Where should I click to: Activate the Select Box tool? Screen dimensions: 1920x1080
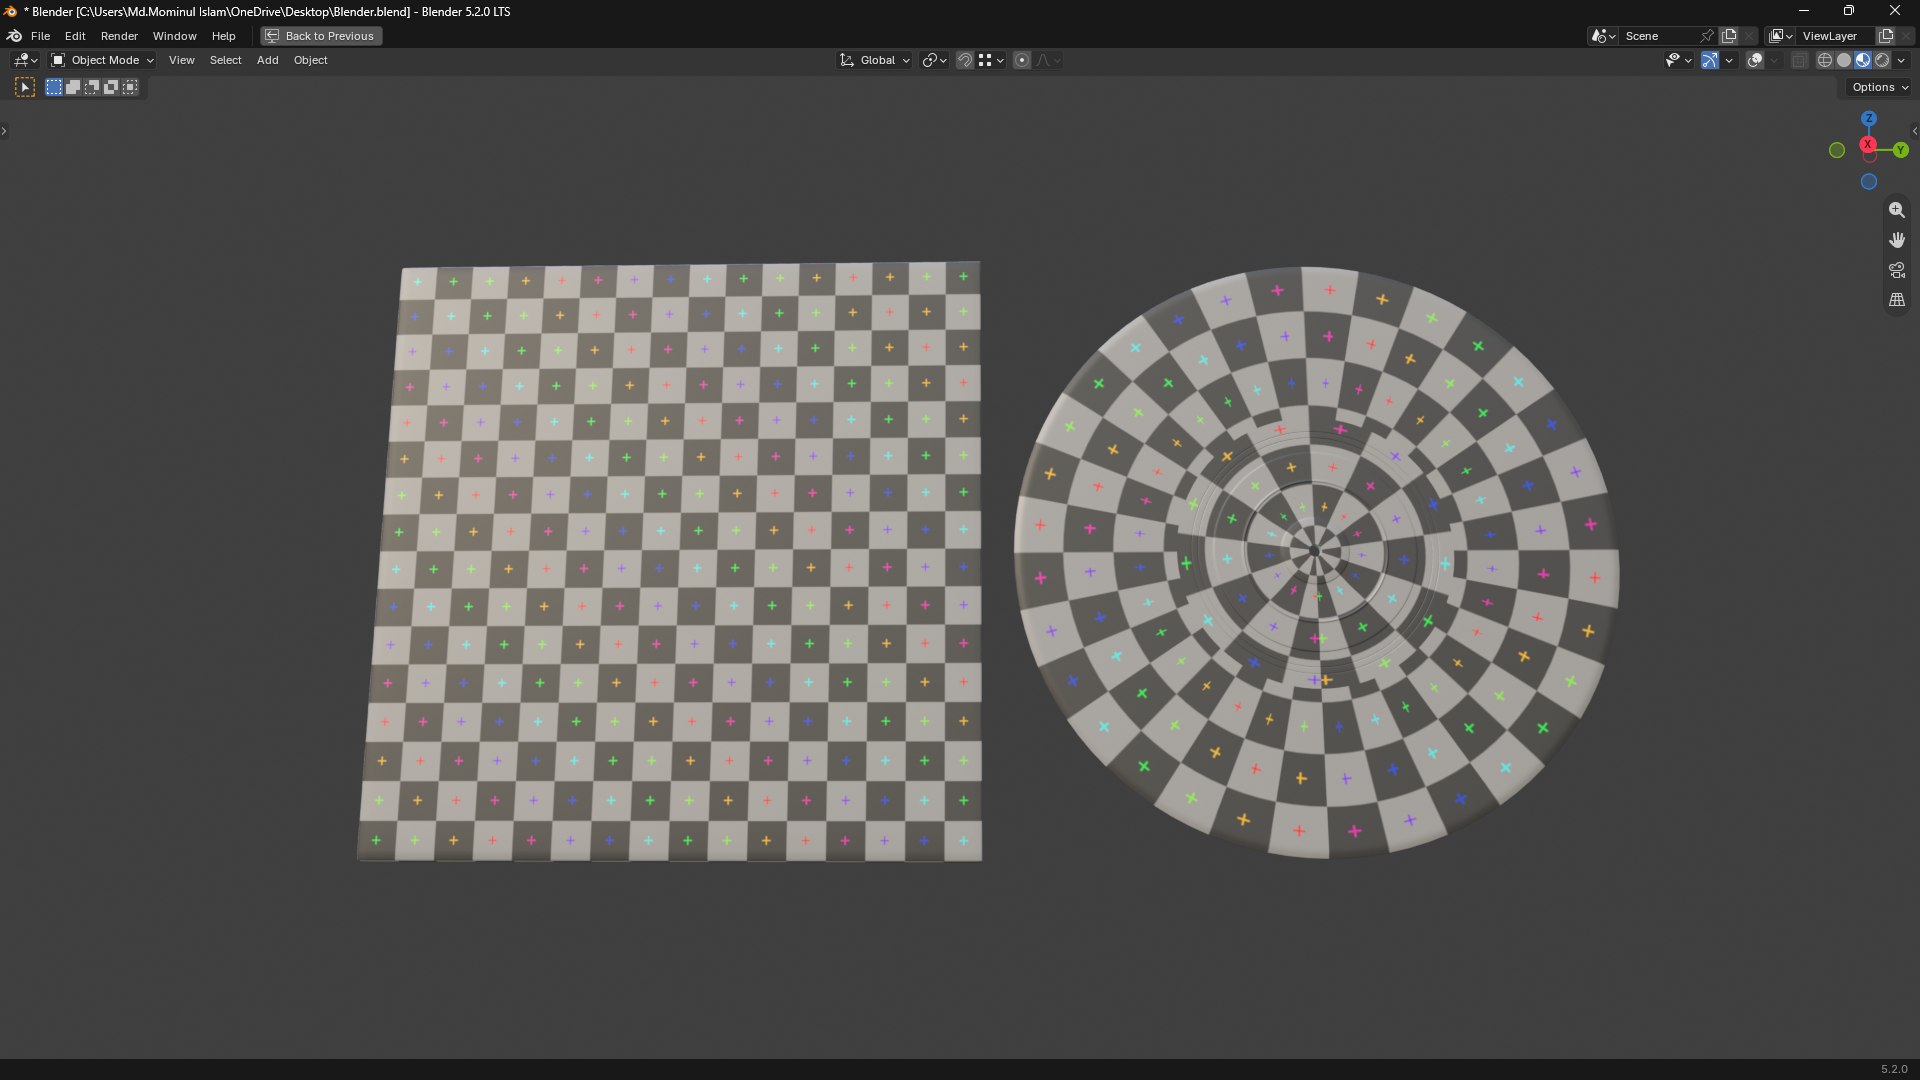[25, 88]
